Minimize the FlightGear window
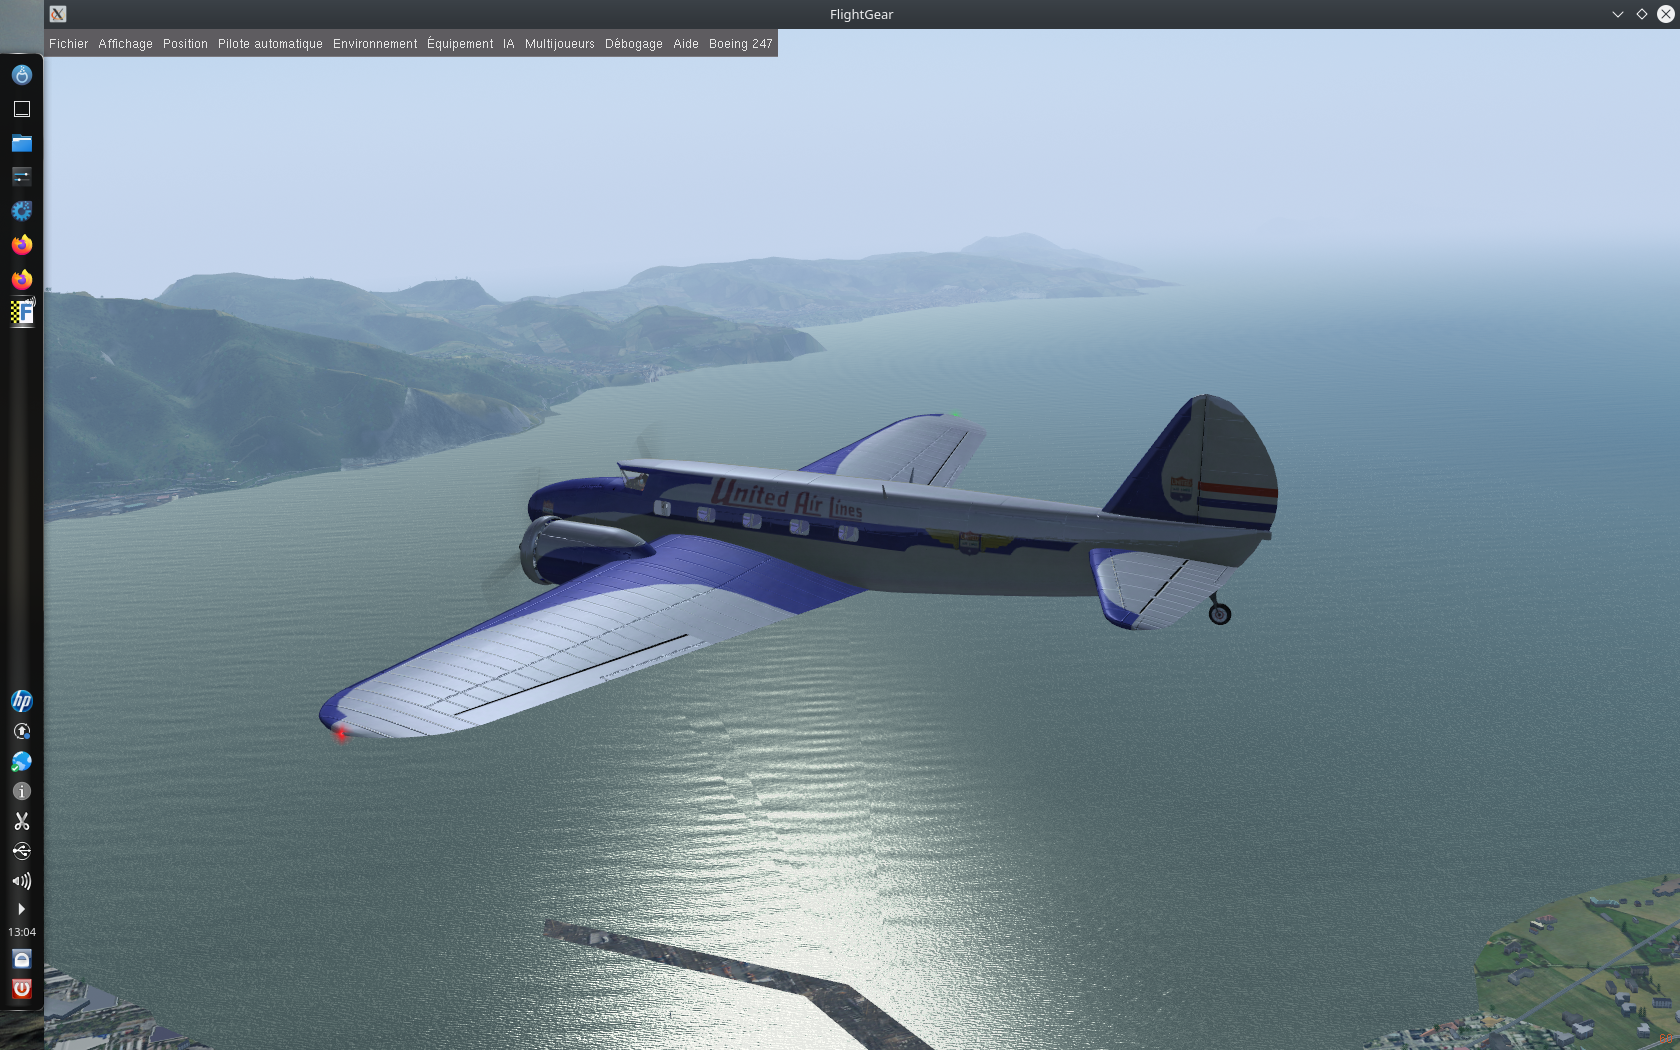The image size is (1680, 1050). click(1617, 14)
